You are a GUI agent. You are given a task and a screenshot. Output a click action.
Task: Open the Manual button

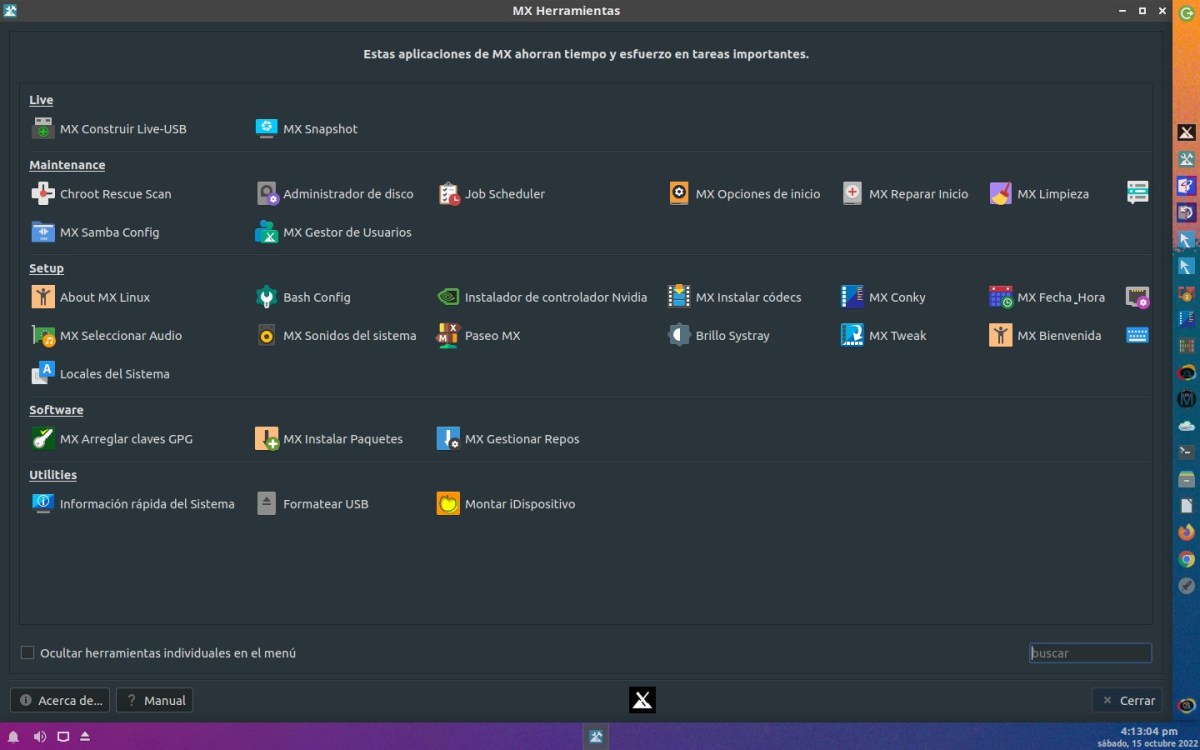point(154,700)
